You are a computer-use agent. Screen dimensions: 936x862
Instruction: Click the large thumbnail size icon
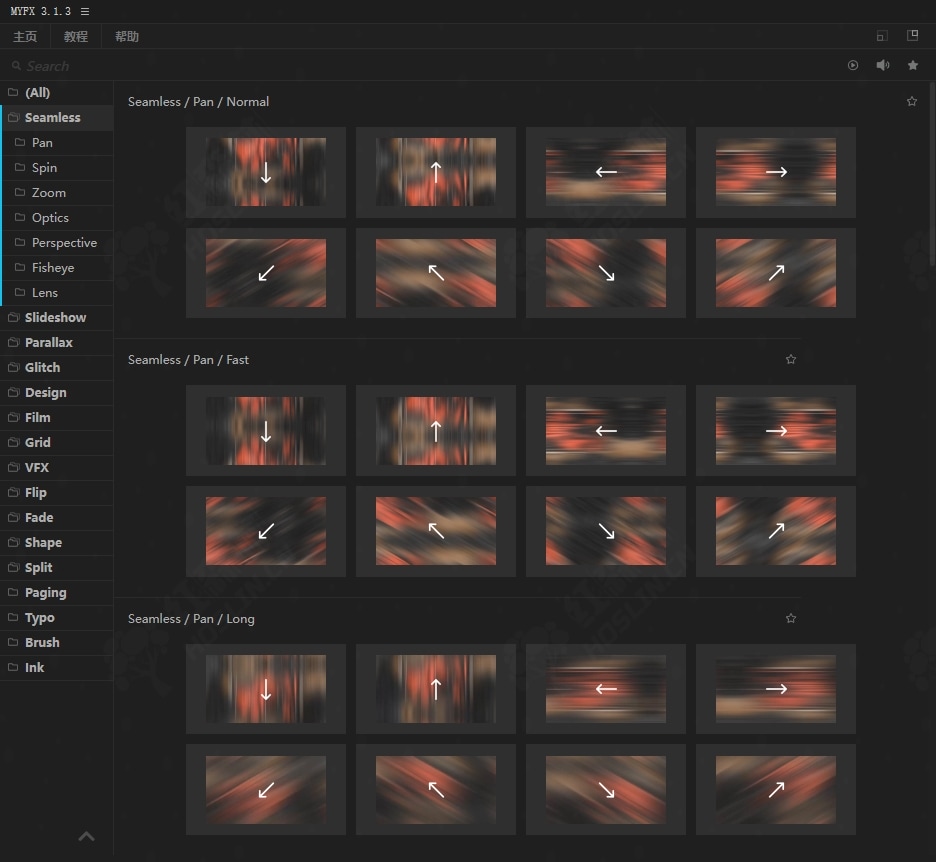click(x=912, y=36)
